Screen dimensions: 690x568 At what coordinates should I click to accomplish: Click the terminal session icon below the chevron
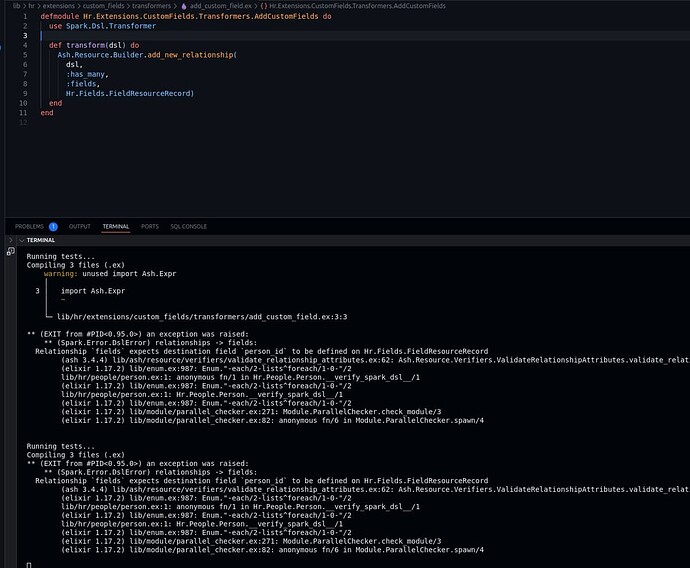tap(11, 251)
